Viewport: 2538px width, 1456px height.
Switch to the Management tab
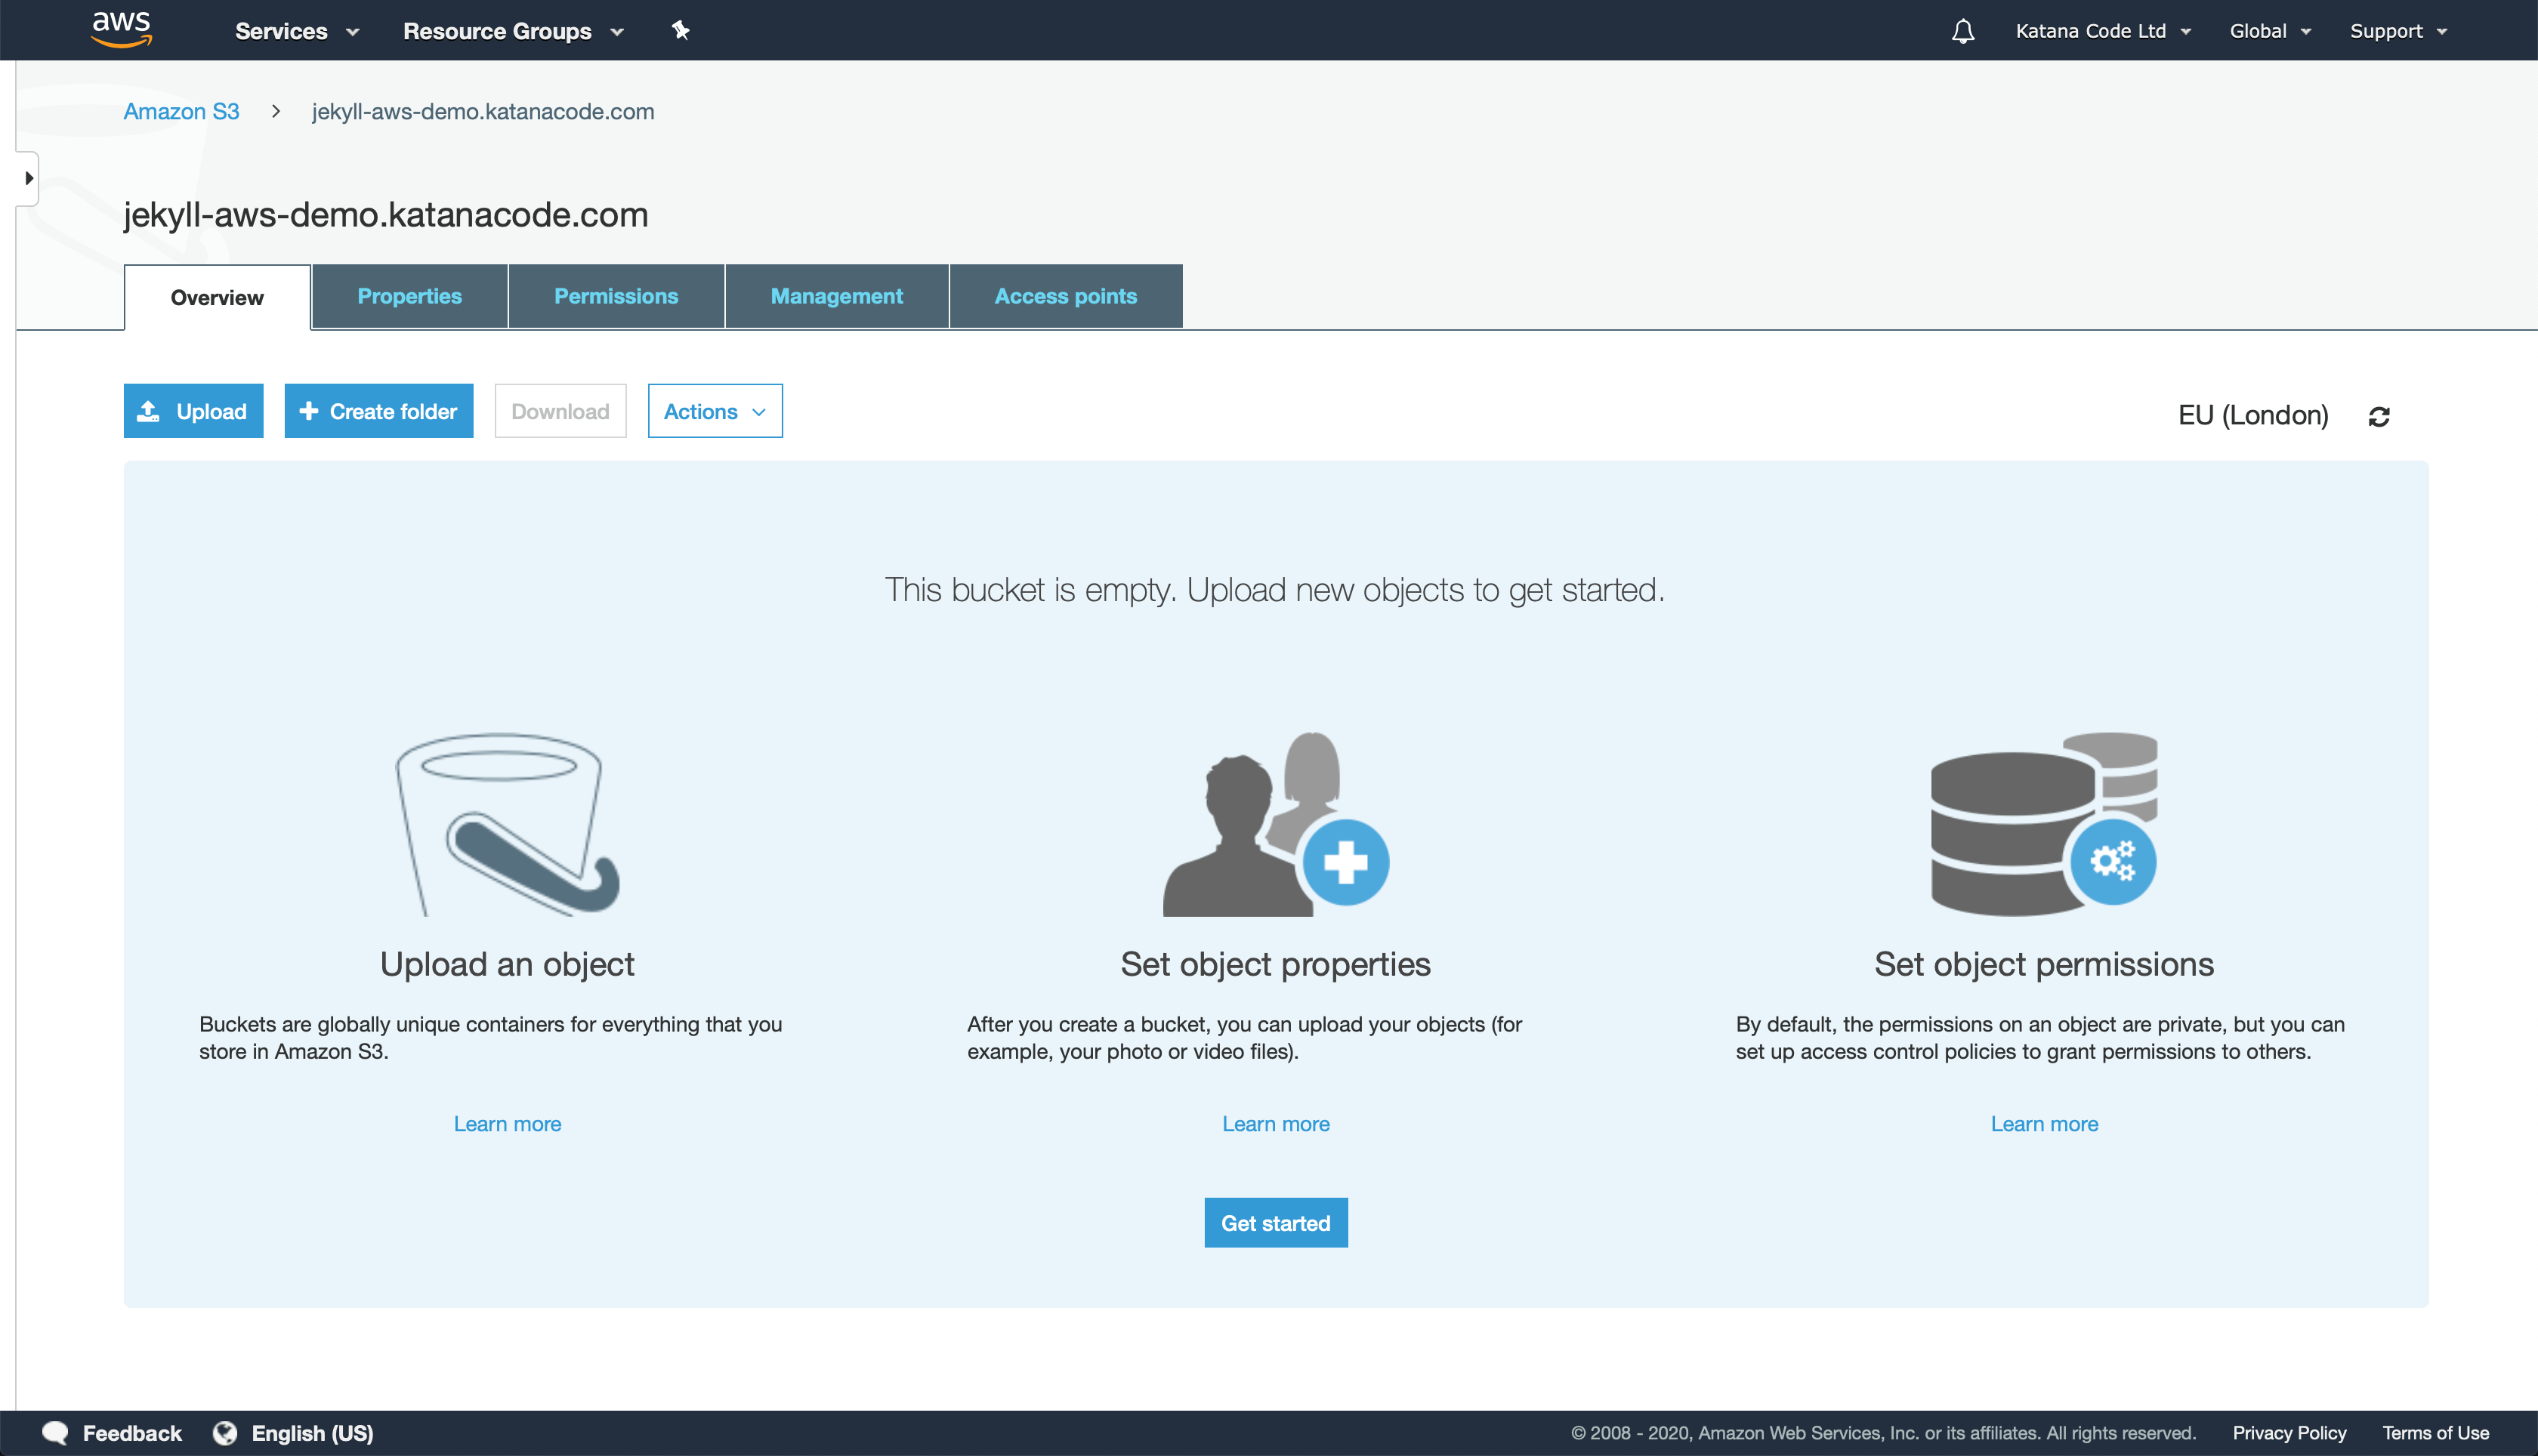point(836,296)
